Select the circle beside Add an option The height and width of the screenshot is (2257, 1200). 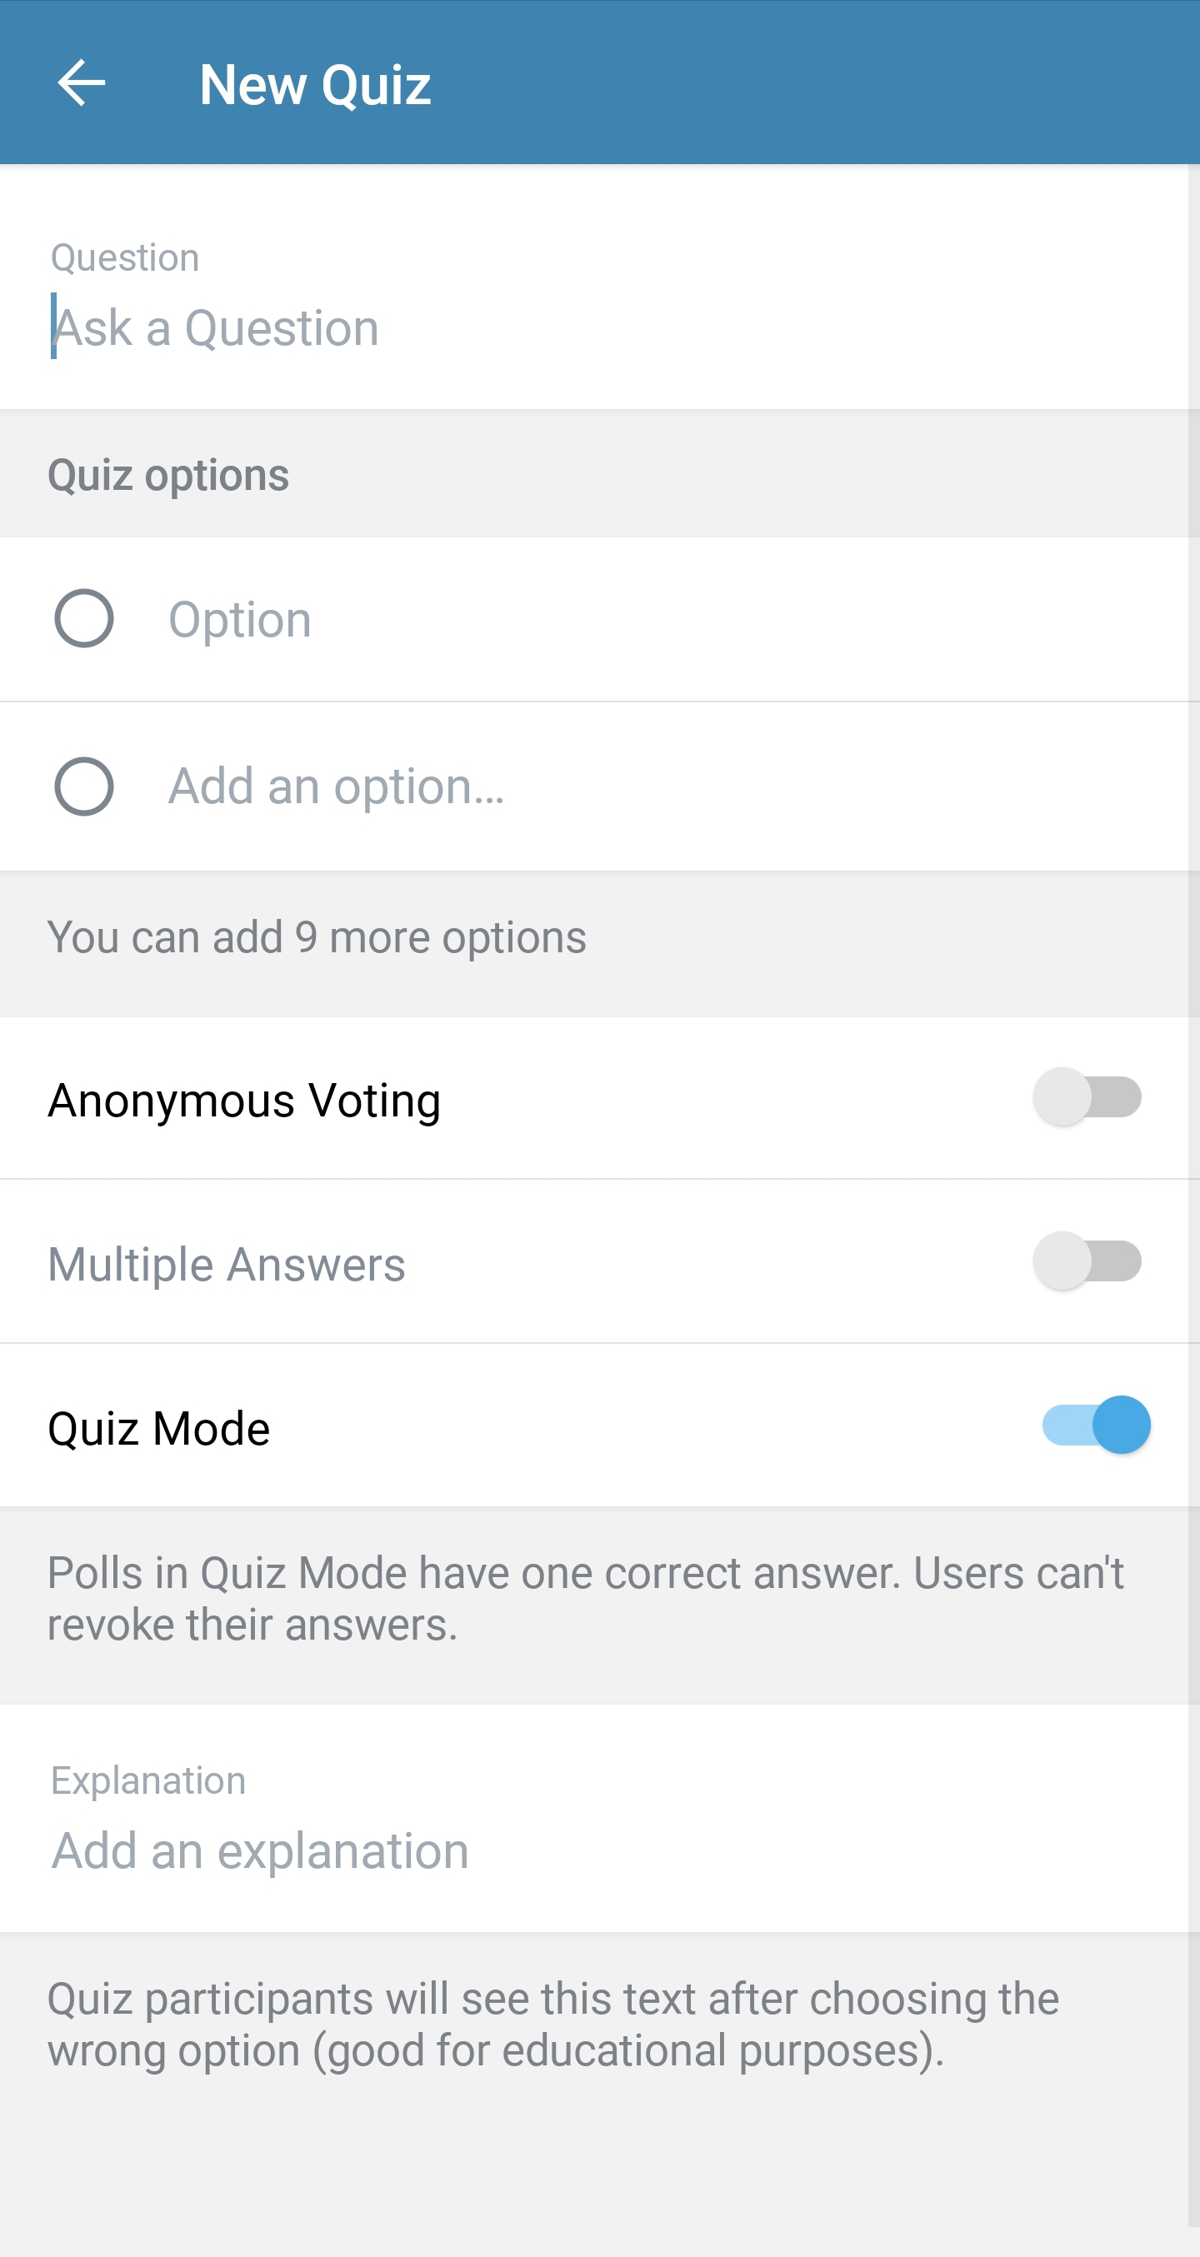point(84,786)
